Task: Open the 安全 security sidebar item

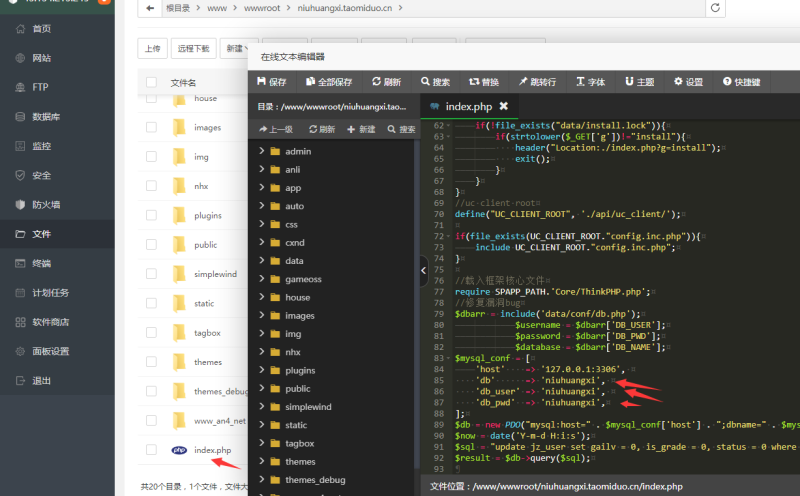Action: click(x=57, y=175)
